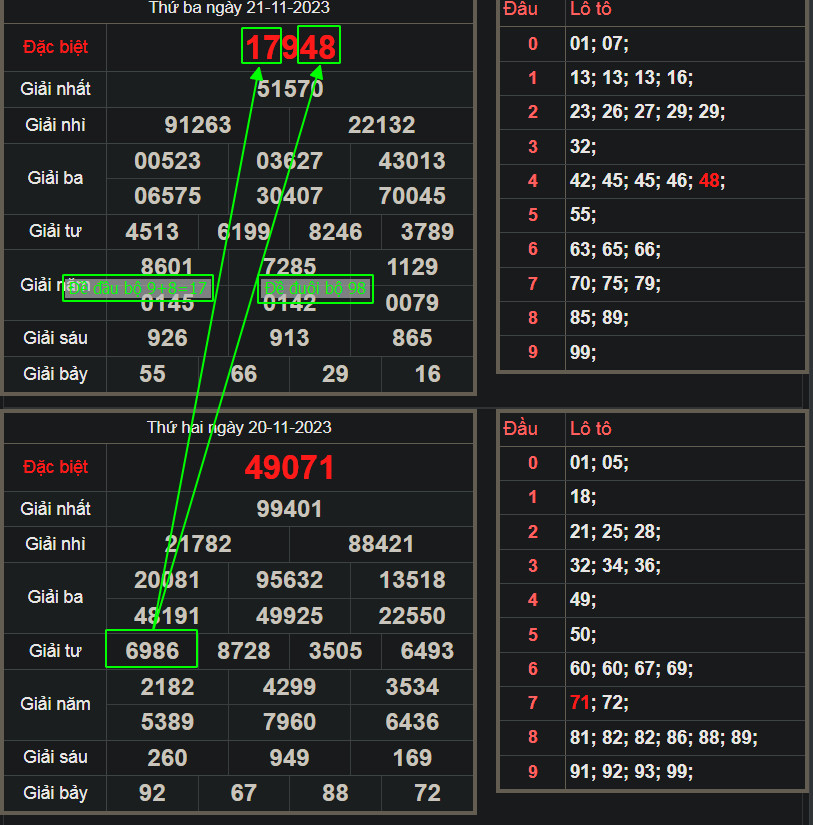Click the Giải bảy number 92

[152, 793]
